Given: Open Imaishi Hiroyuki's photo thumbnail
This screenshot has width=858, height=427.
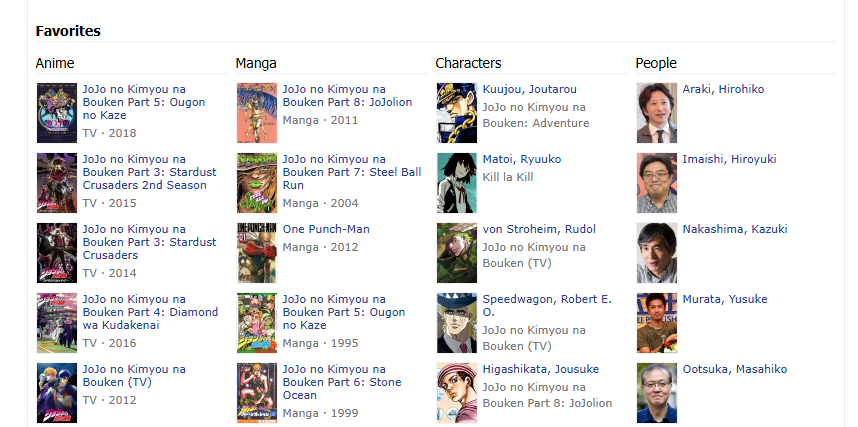Looking at the screenshot, I should (657, 183).
